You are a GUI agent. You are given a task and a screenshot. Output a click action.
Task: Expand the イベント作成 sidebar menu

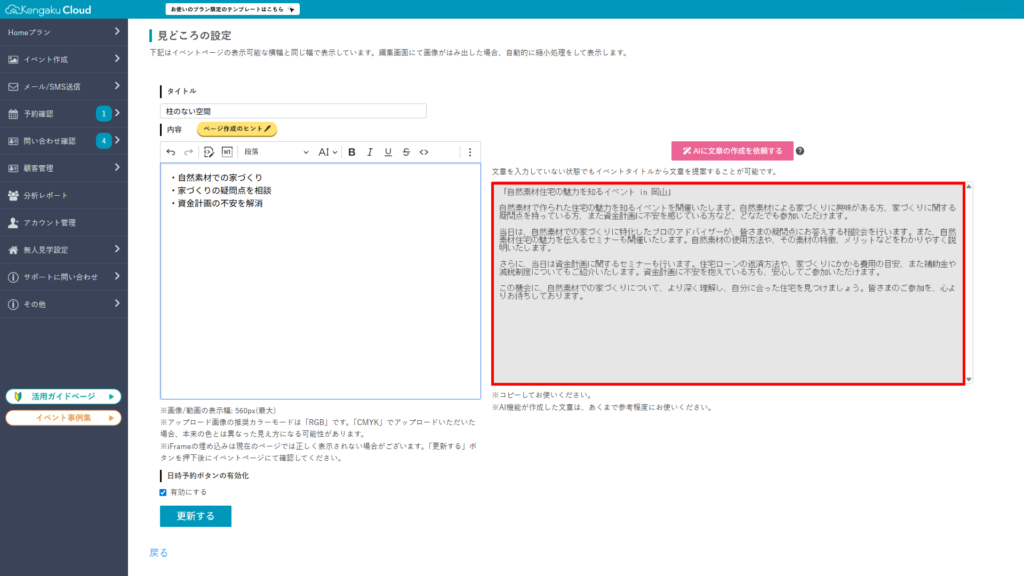64,60
